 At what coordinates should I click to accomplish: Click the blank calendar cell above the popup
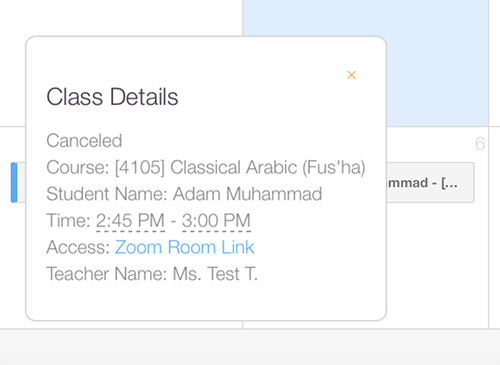(x=121, y=17)
